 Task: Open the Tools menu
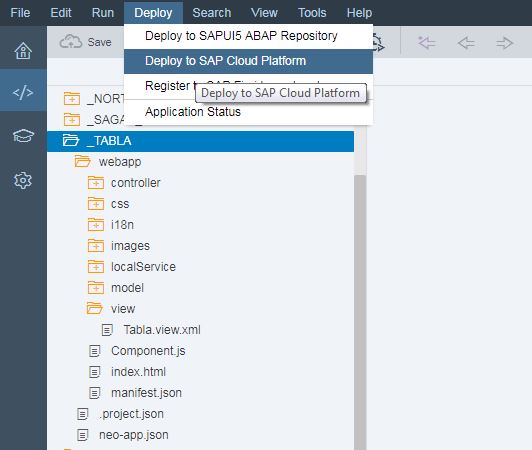[x=312, y=13]
